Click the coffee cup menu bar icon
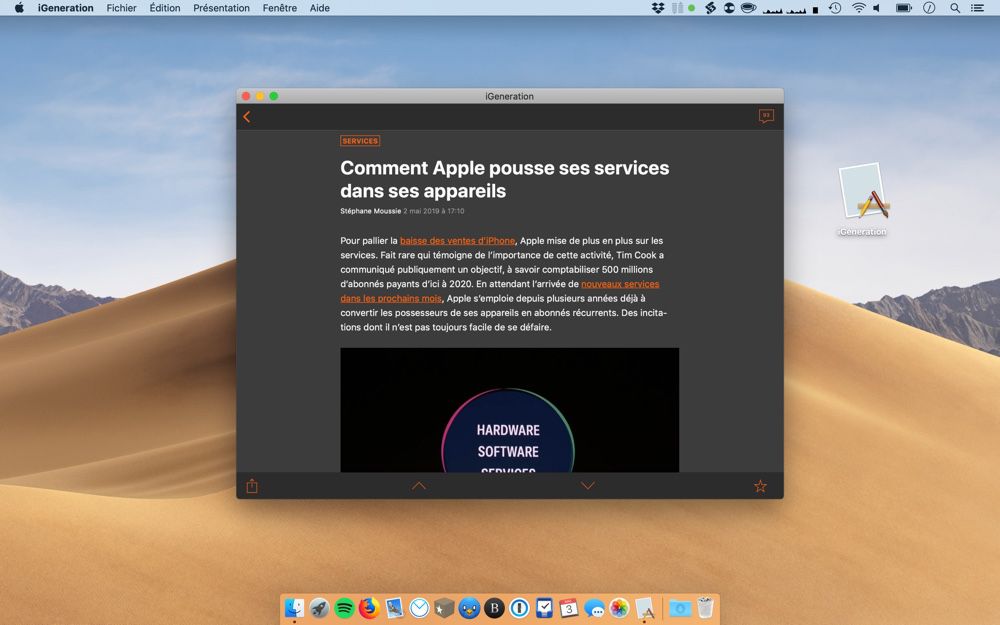The width and height of the screenshot is (1000, 625). (749, 8)
